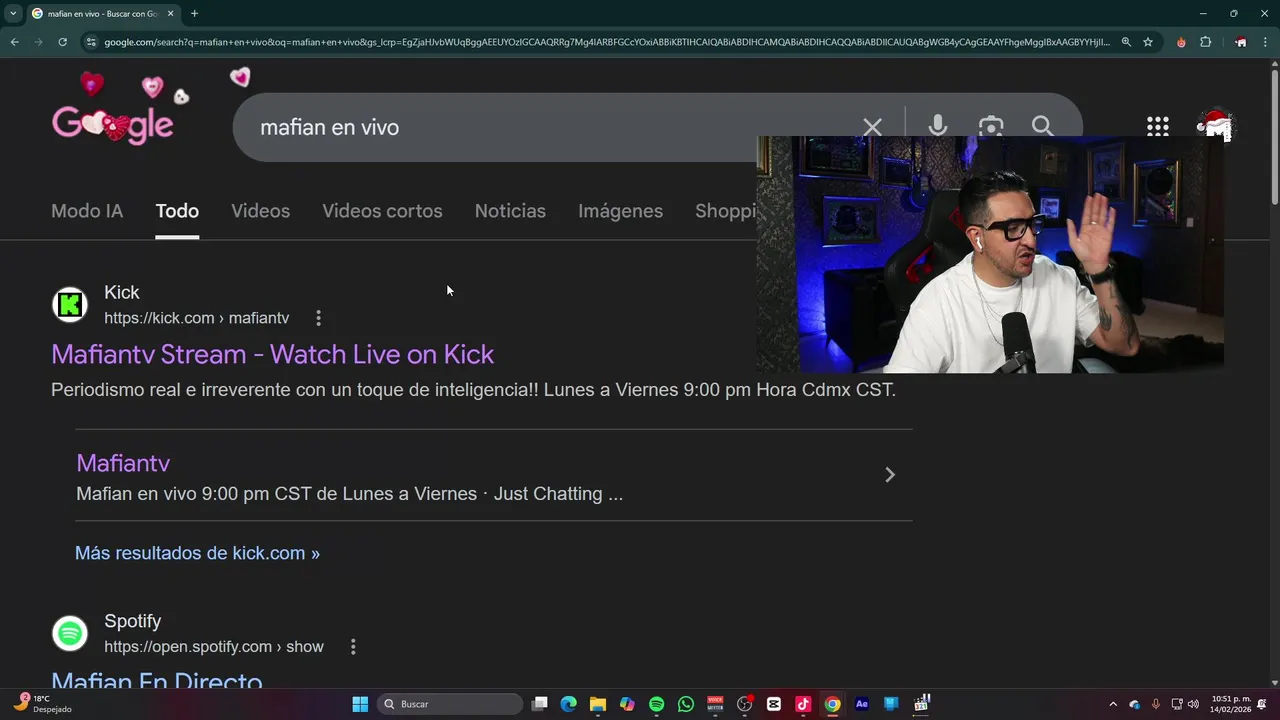1280x720 pixels.
Task: Open the Google apps grid
Action: 1157,126
